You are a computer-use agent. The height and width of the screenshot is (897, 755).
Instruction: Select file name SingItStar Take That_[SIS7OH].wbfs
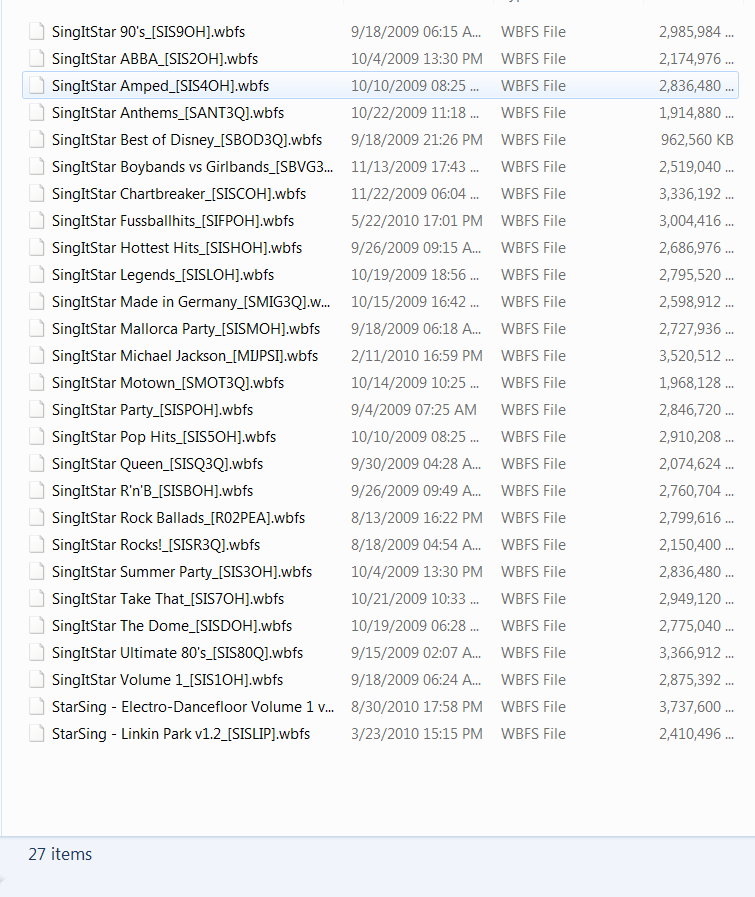[168, 599]
